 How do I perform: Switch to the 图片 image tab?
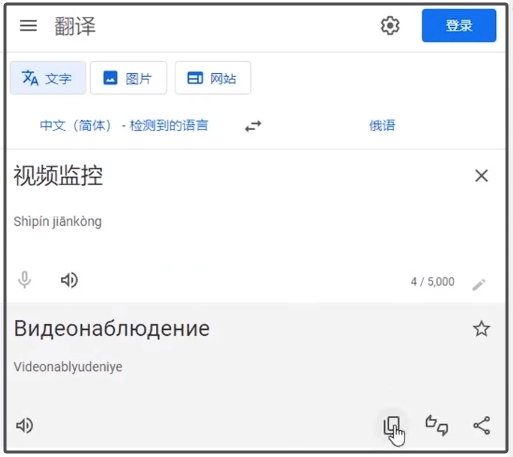(128, 78)
